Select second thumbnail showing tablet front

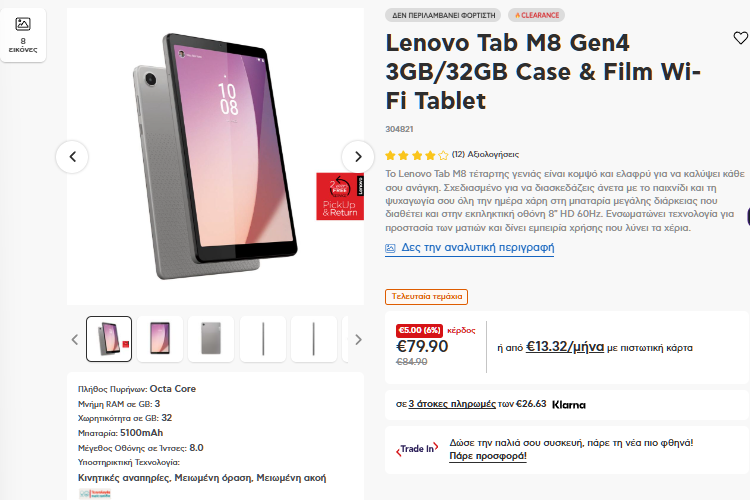tap(160, 339)
